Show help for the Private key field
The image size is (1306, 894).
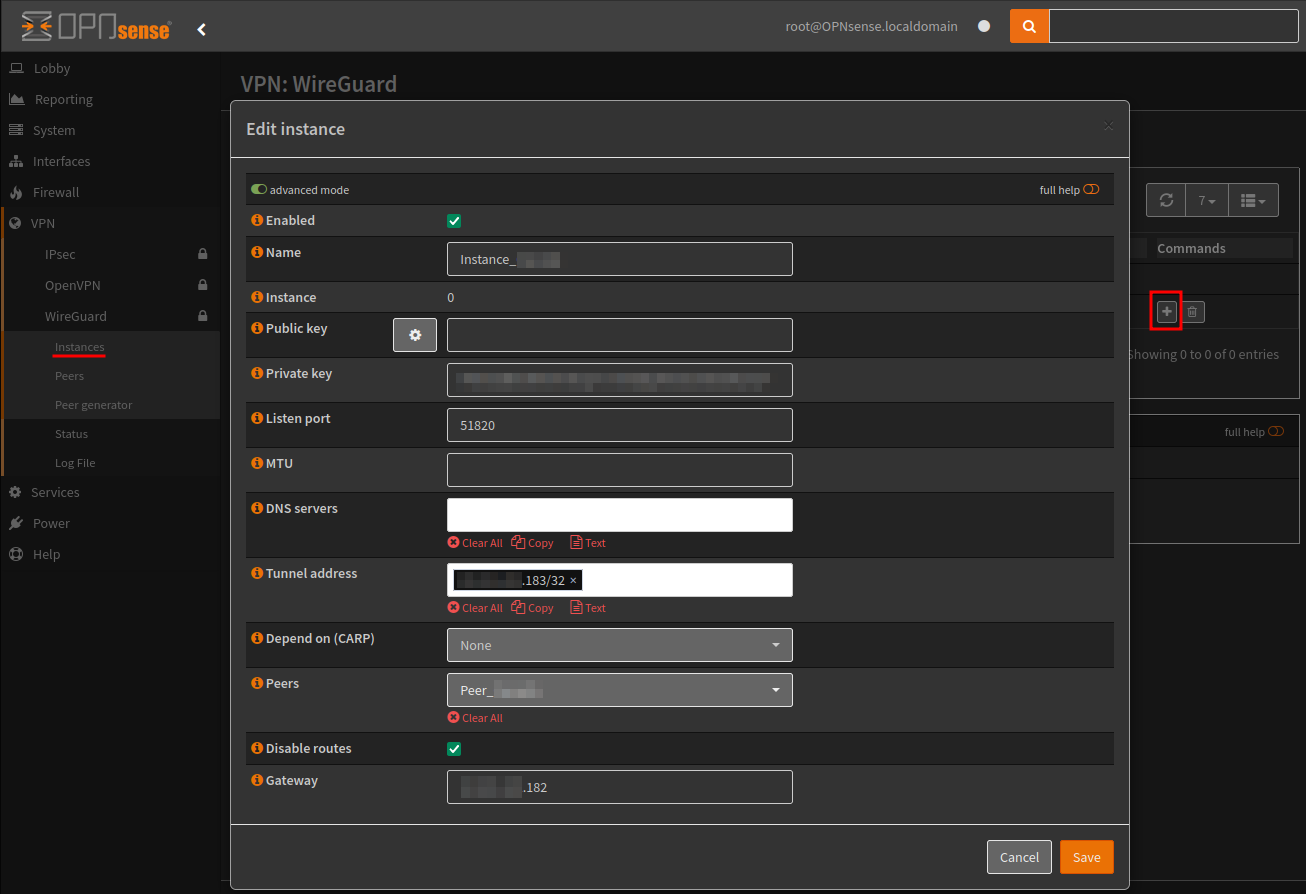pyautogui.click(x=257, y=373)
